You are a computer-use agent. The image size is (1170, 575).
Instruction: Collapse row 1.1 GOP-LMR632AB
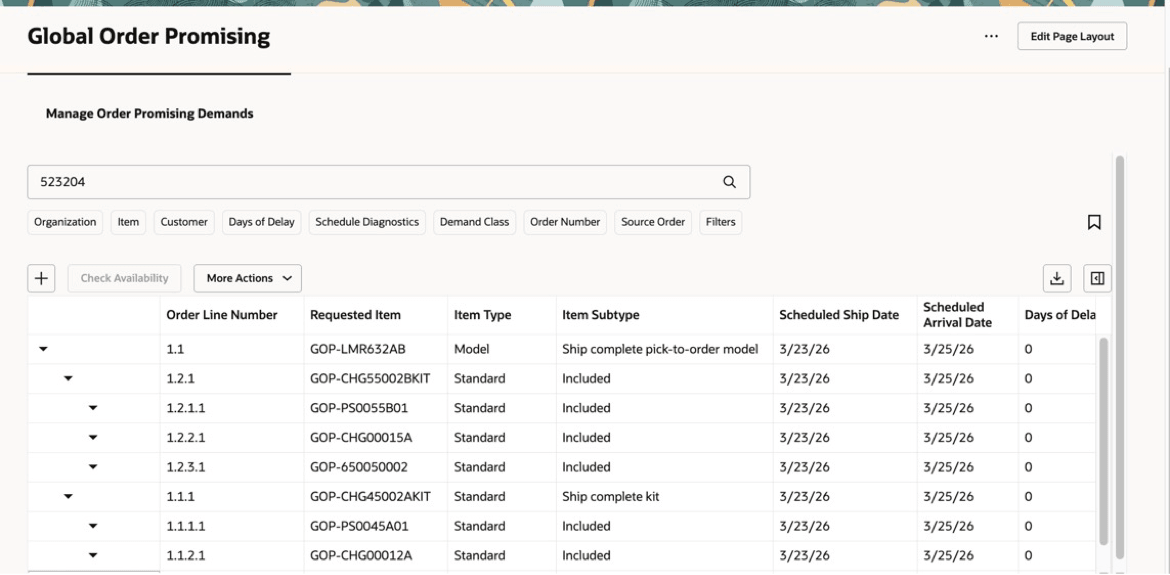tap(43, 349)
